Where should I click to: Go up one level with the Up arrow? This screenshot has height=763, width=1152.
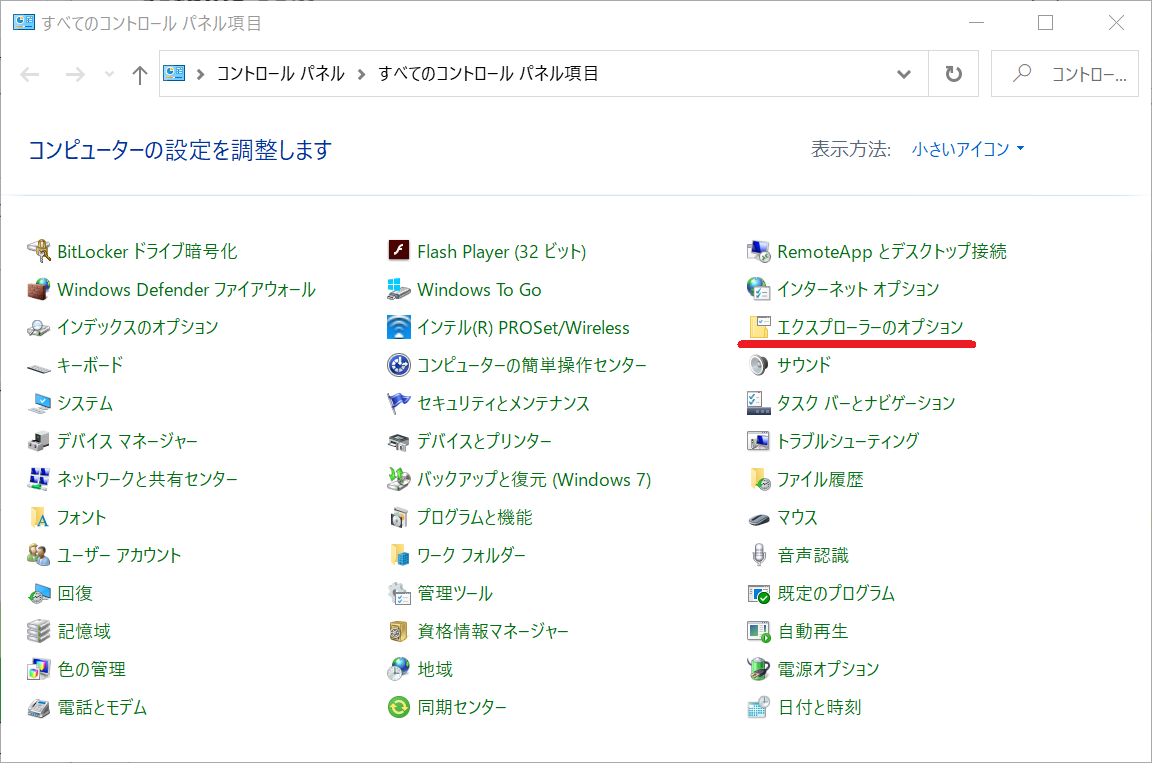point(140,74)
